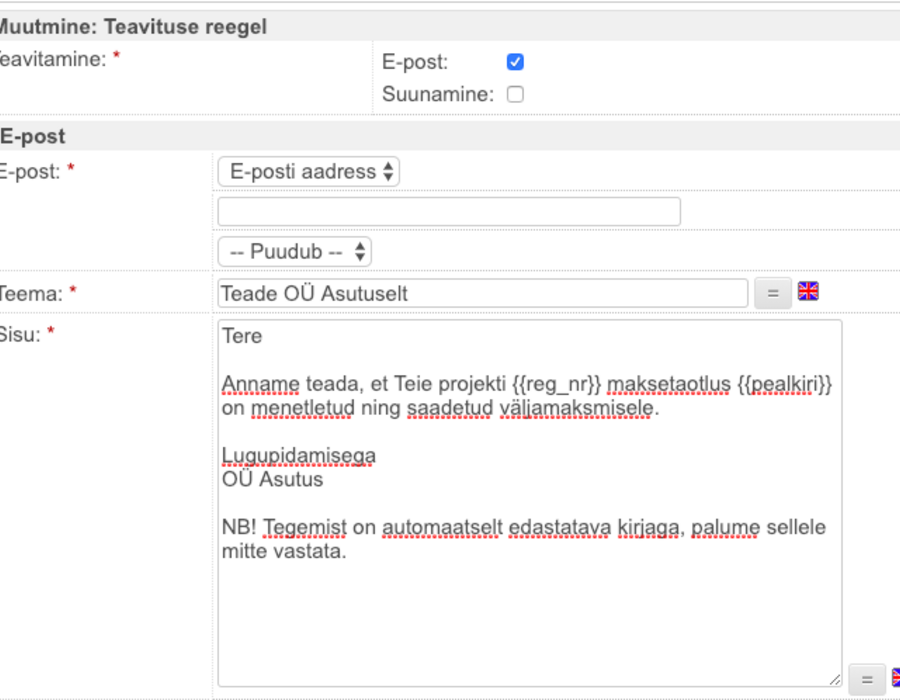Click the UK flag icon beside Sisu textarea
Screen dimensions: 900x700
coord(895,677)
